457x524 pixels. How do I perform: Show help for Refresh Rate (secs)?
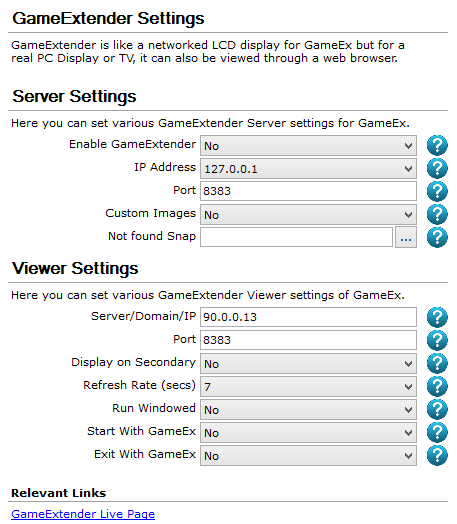point(437,386)
